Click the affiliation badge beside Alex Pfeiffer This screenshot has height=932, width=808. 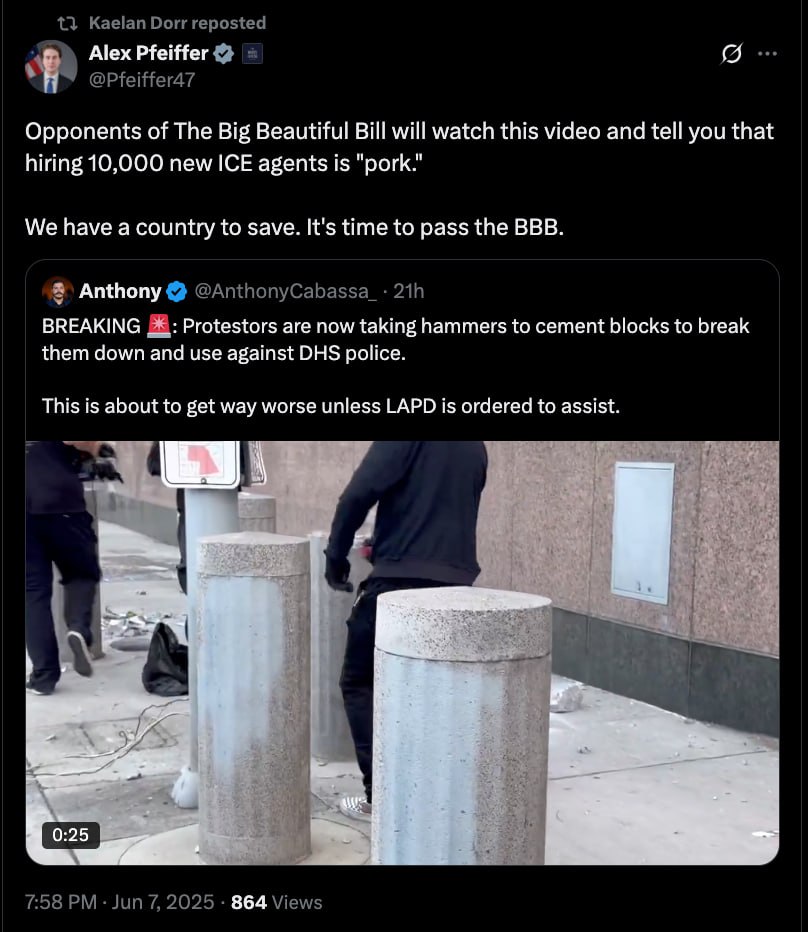(x=253, y=53)
